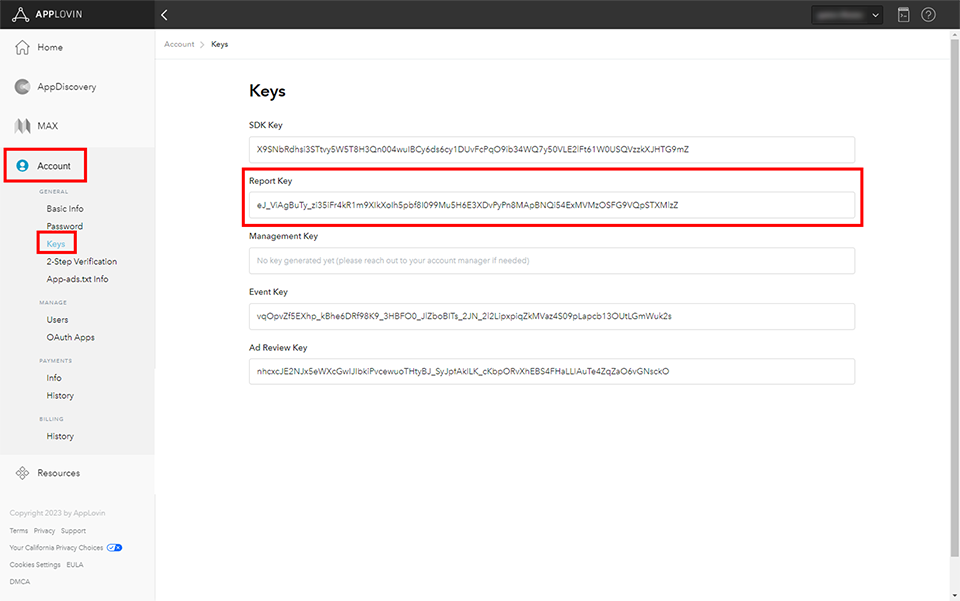Open Cookies Settings link
The height and width of the screenshot is (601, 960).
35,565
